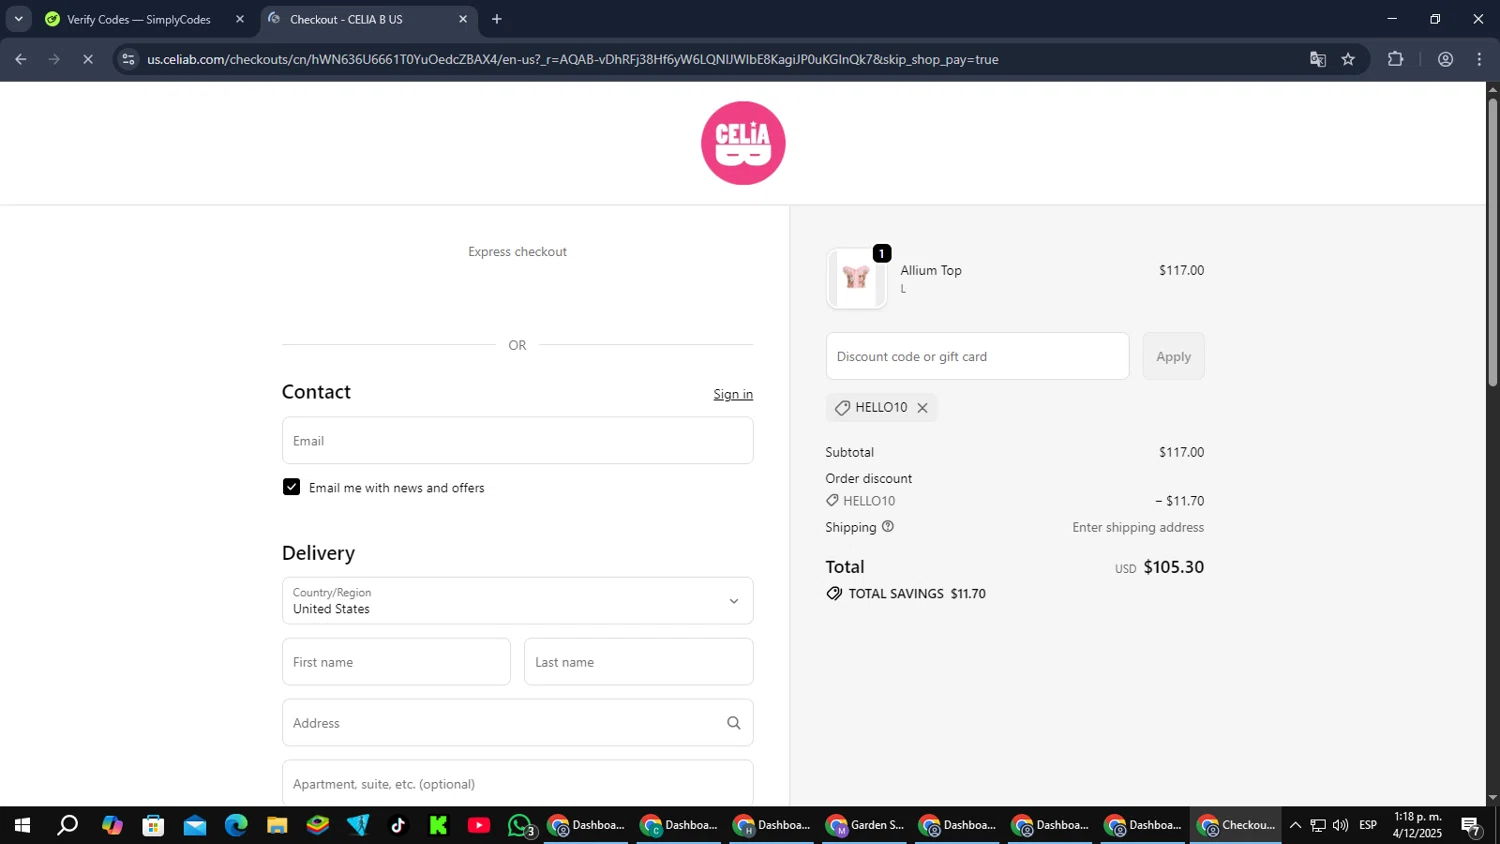Viewport: 1500px width, 844px height.
Task: Click the Sign in link
Action: click(733, 394)
